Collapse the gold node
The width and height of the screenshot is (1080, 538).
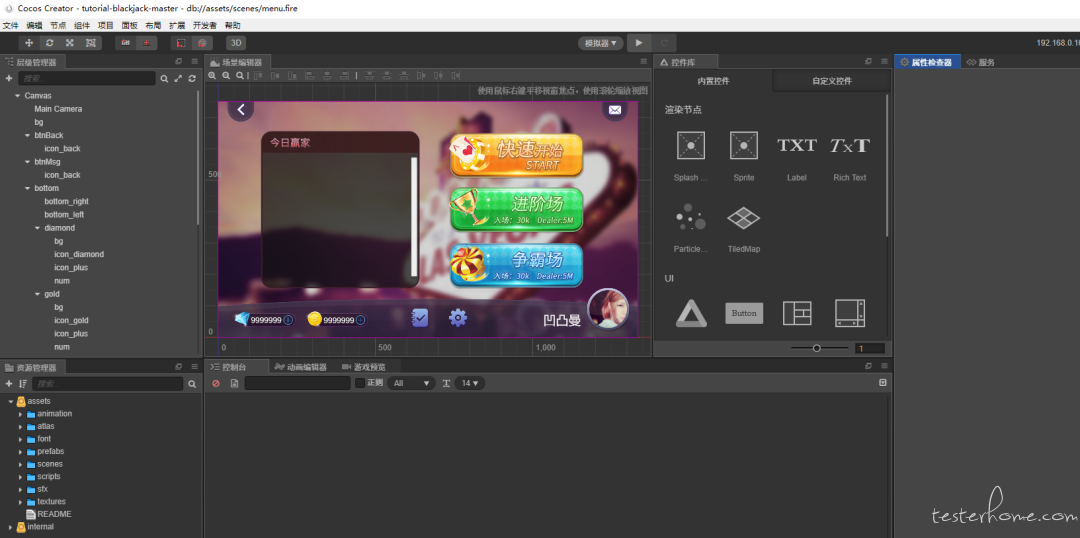(37, 294)
